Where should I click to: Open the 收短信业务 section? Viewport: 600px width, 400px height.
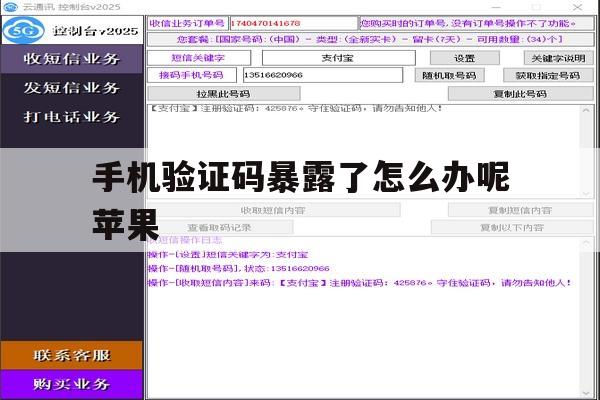pyautogui.click(x=72, y=59)
